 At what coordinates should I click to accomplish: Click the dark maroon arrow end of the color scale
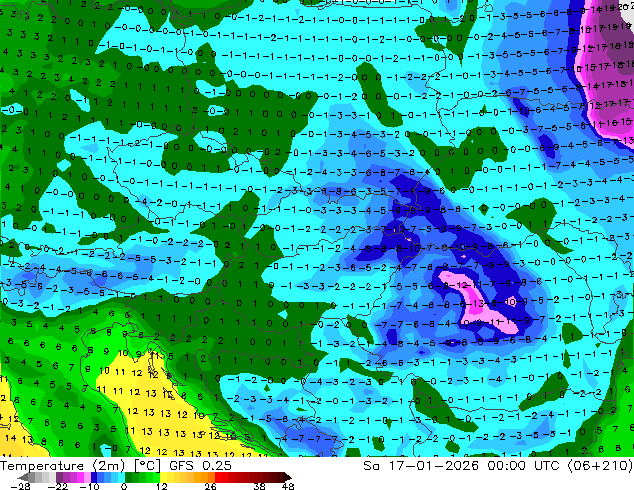point(287,477)
